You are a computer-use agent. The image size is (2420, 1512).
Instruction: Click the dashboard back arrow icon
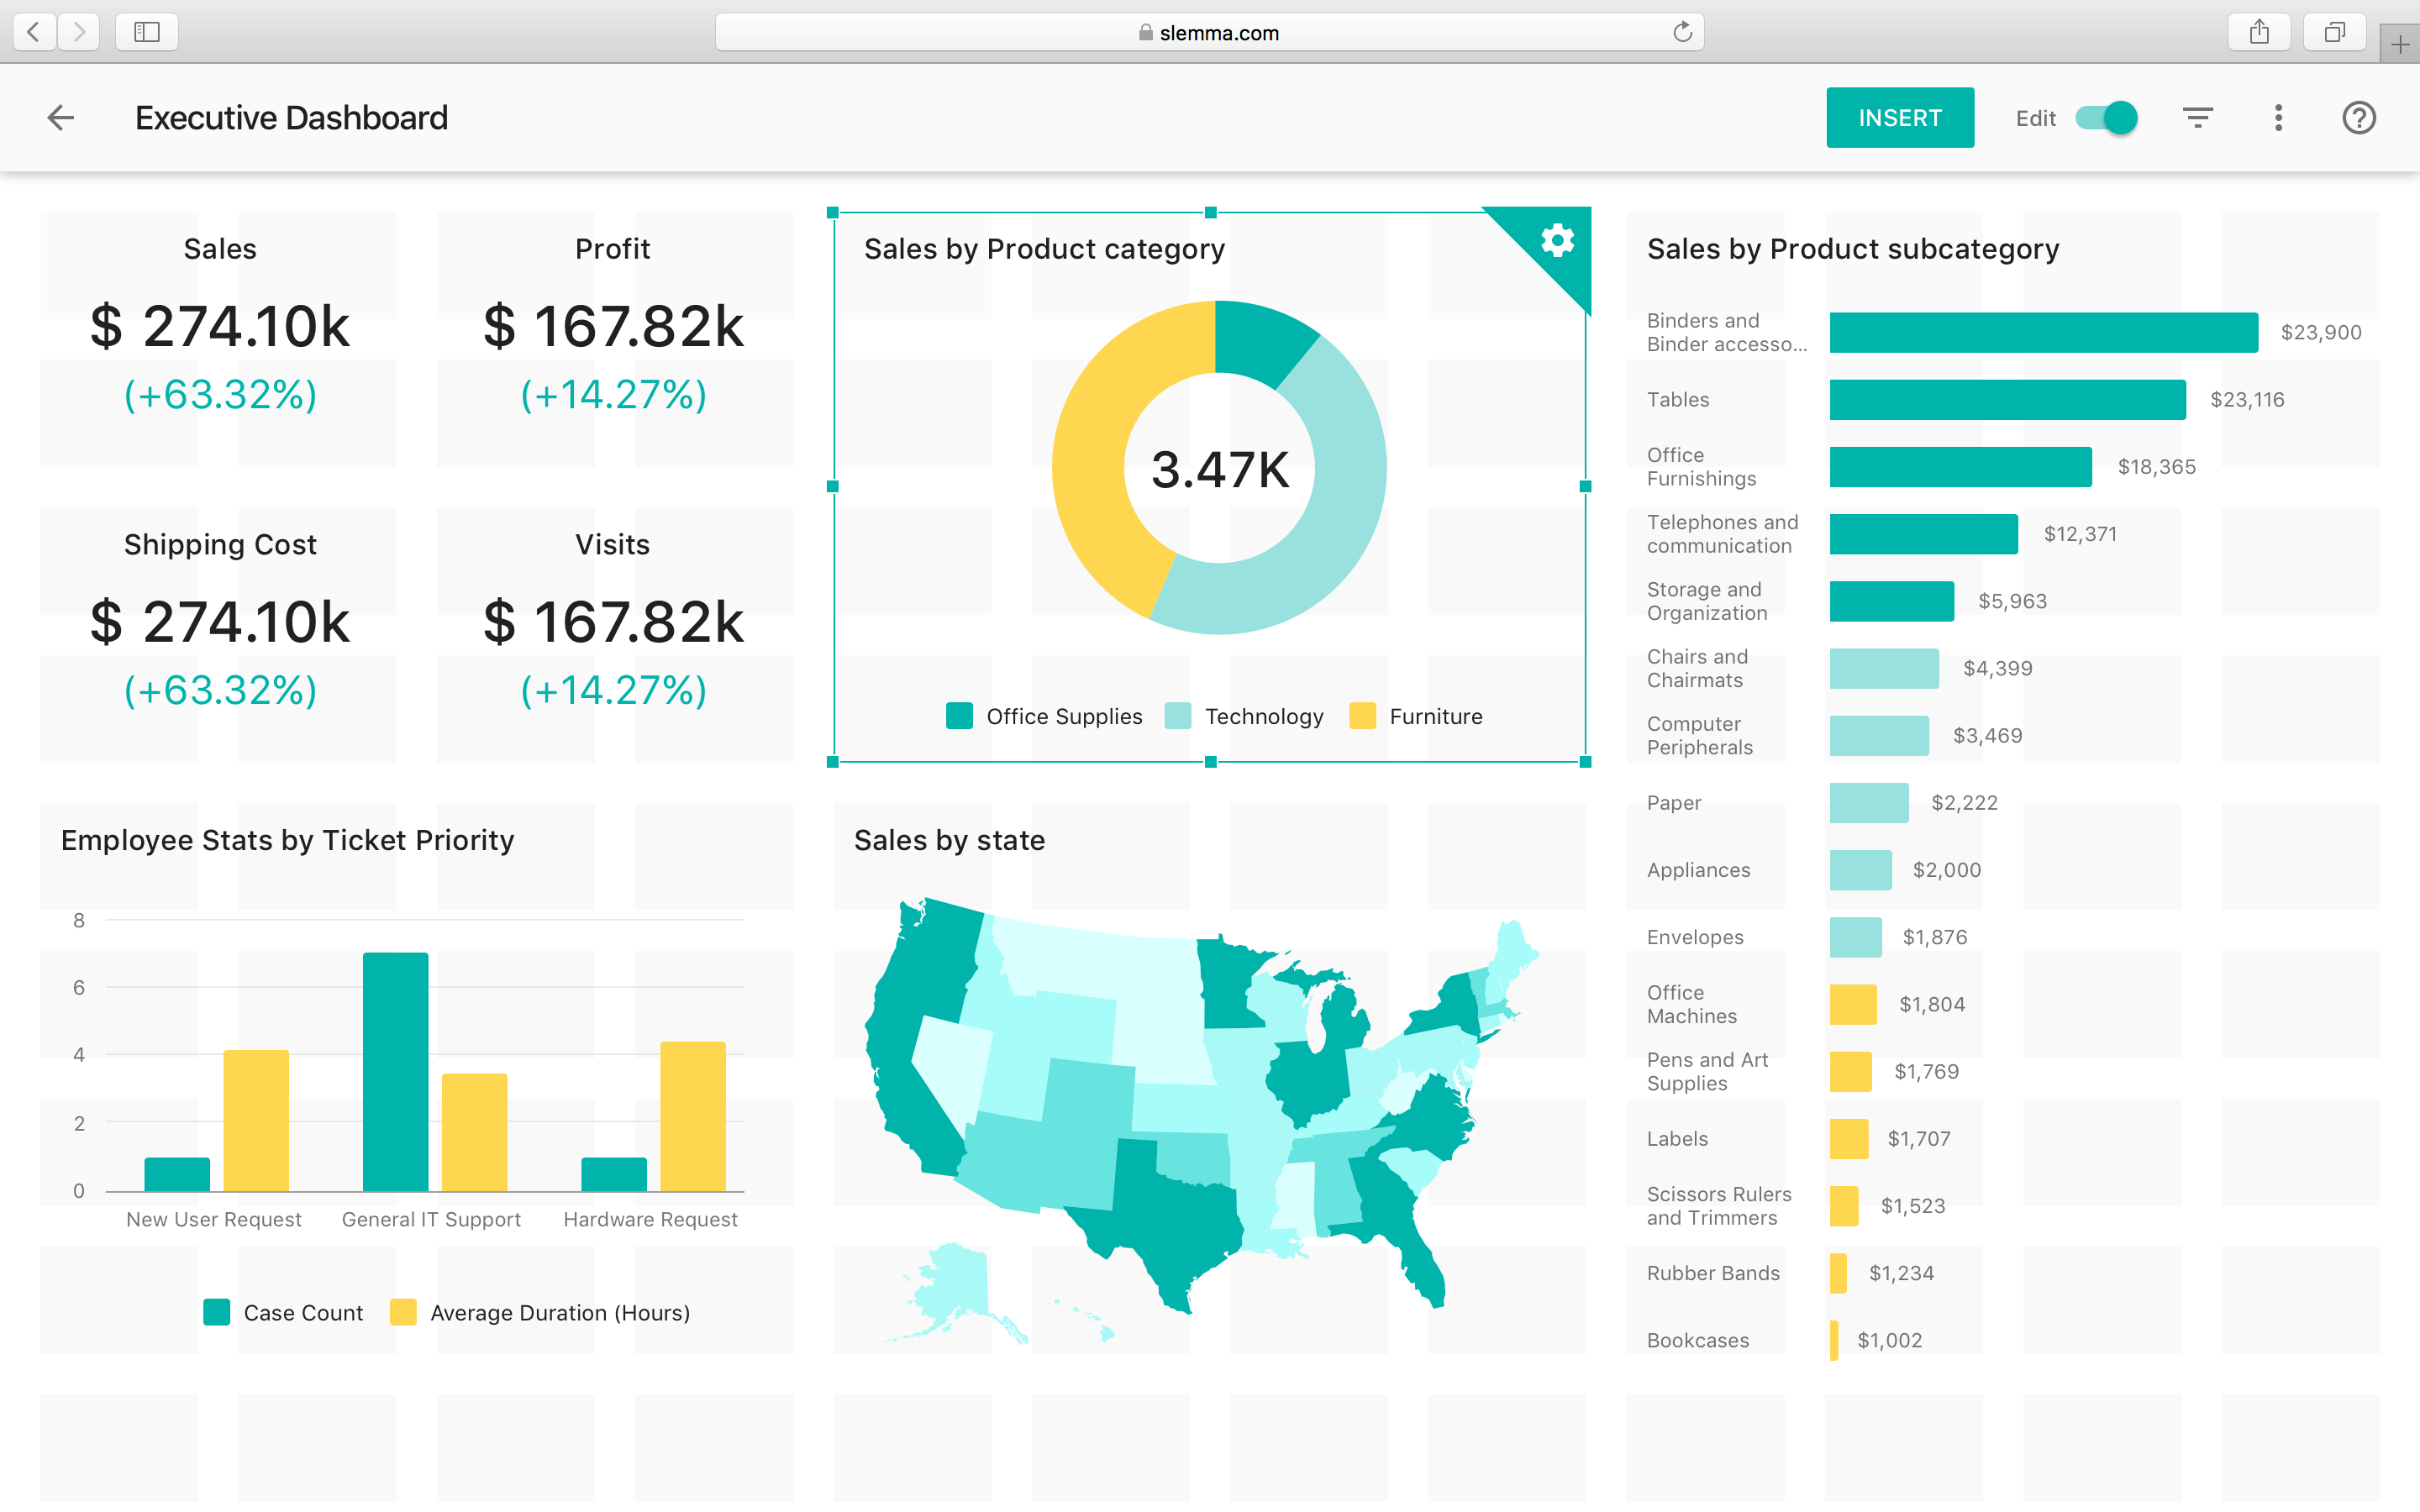click(61, 118)
